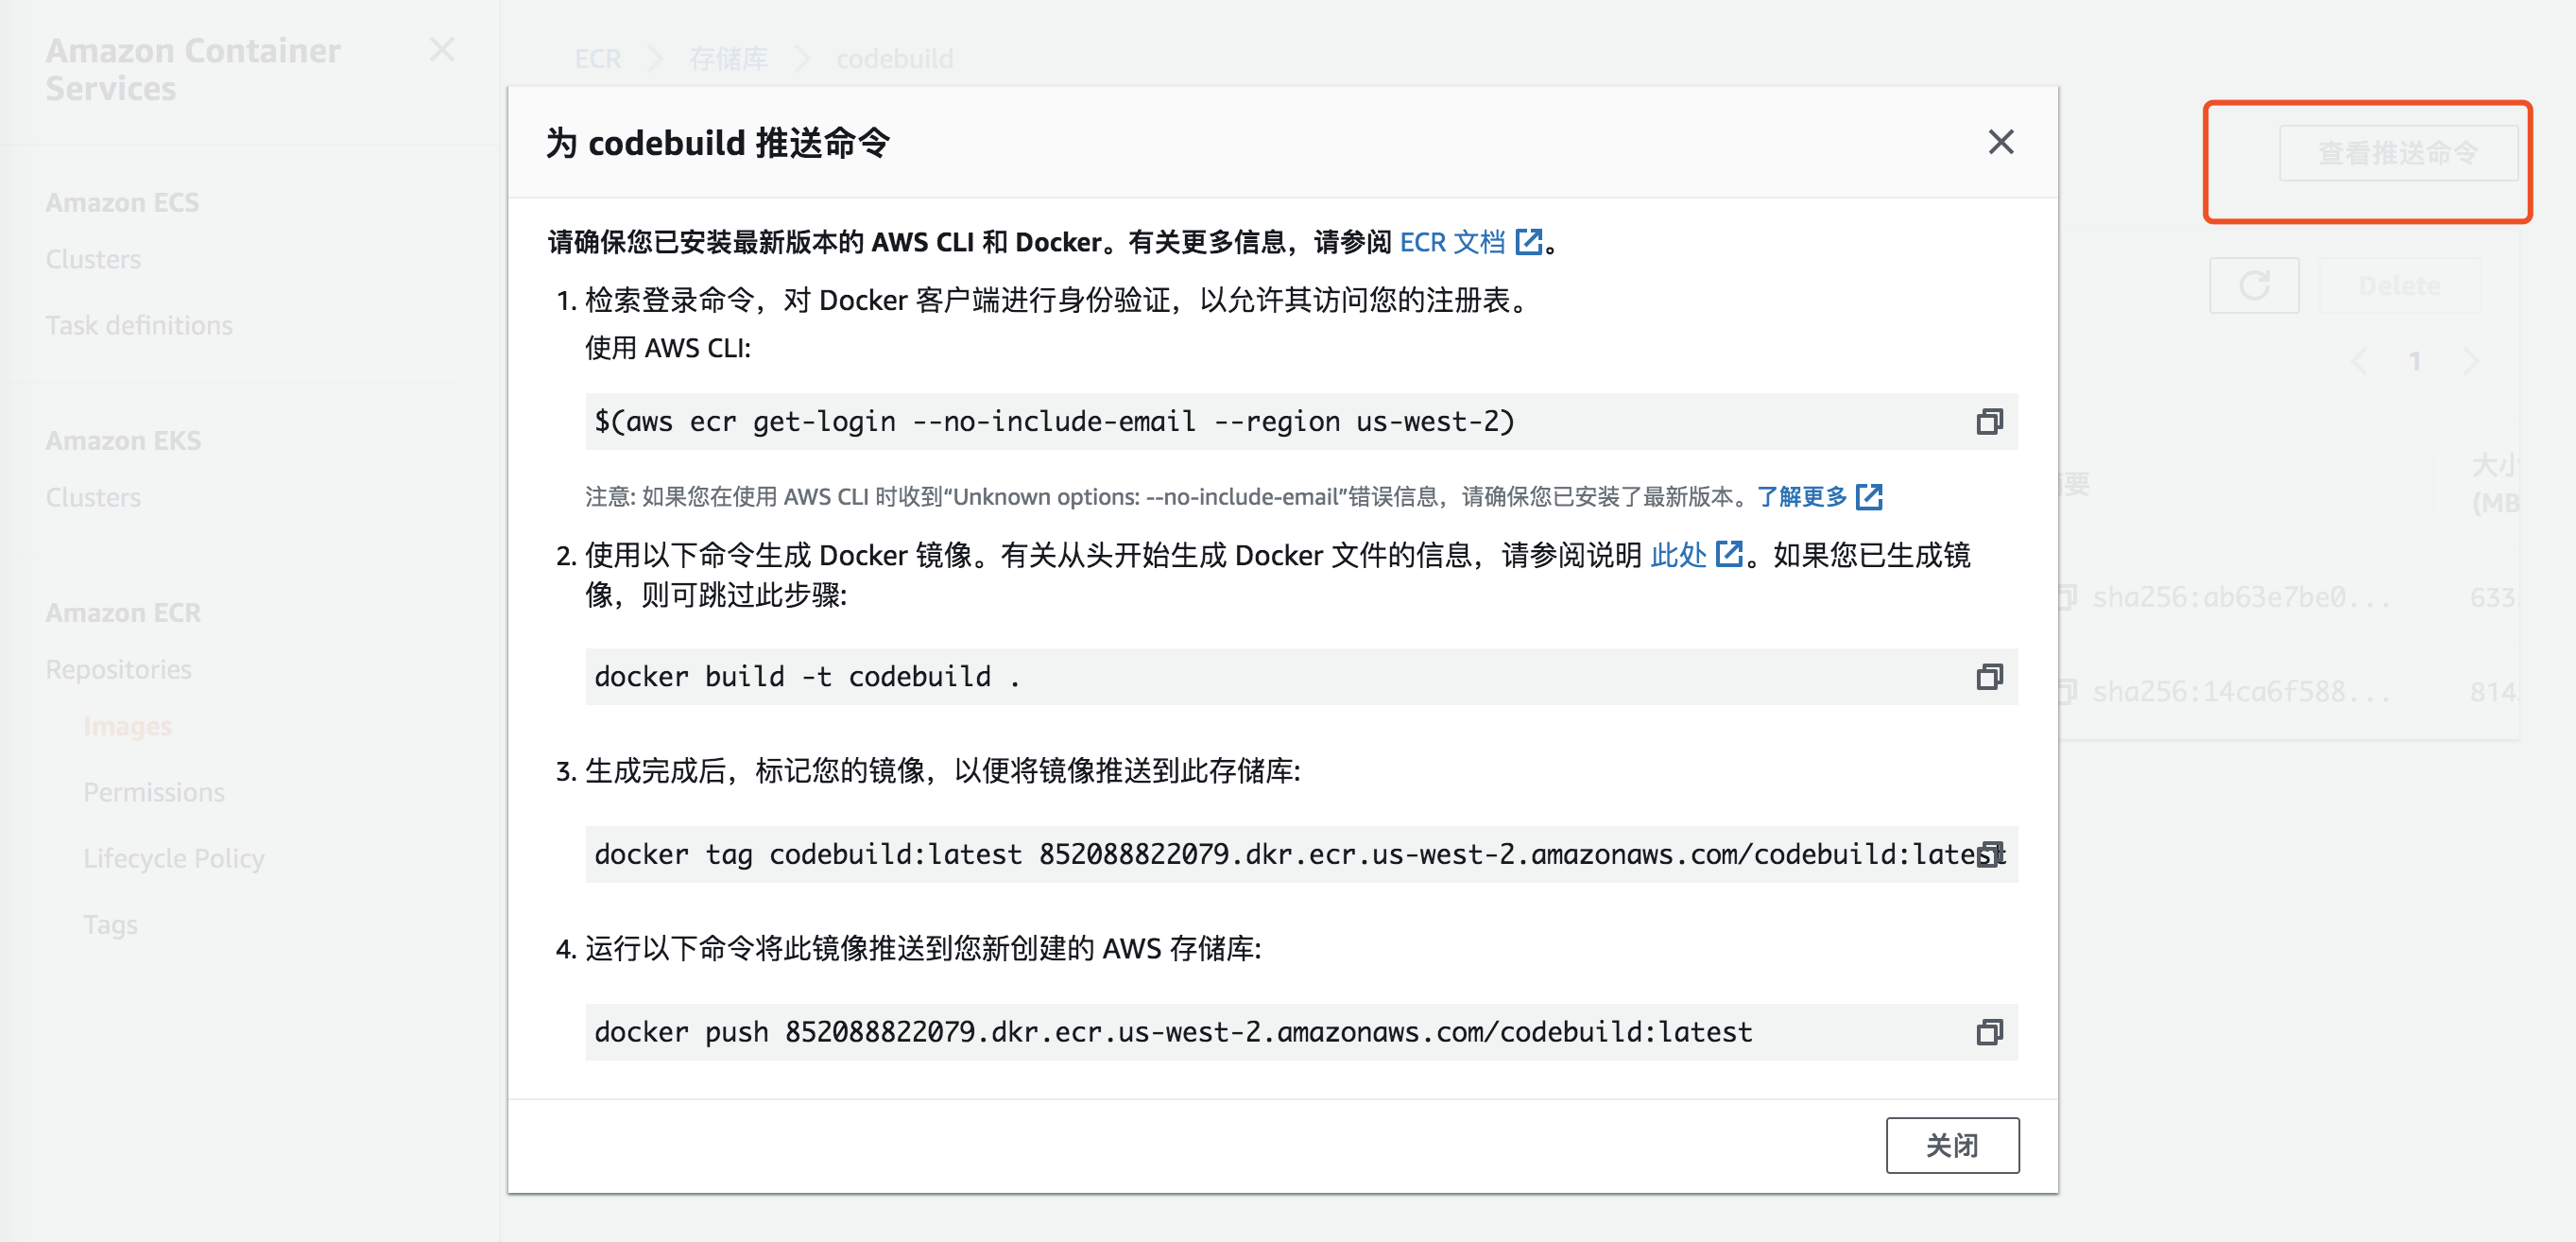Copy the docker build command
Image resolution: width=2576 pixels, height=1242 pixels.
[x=1989, y=677]
